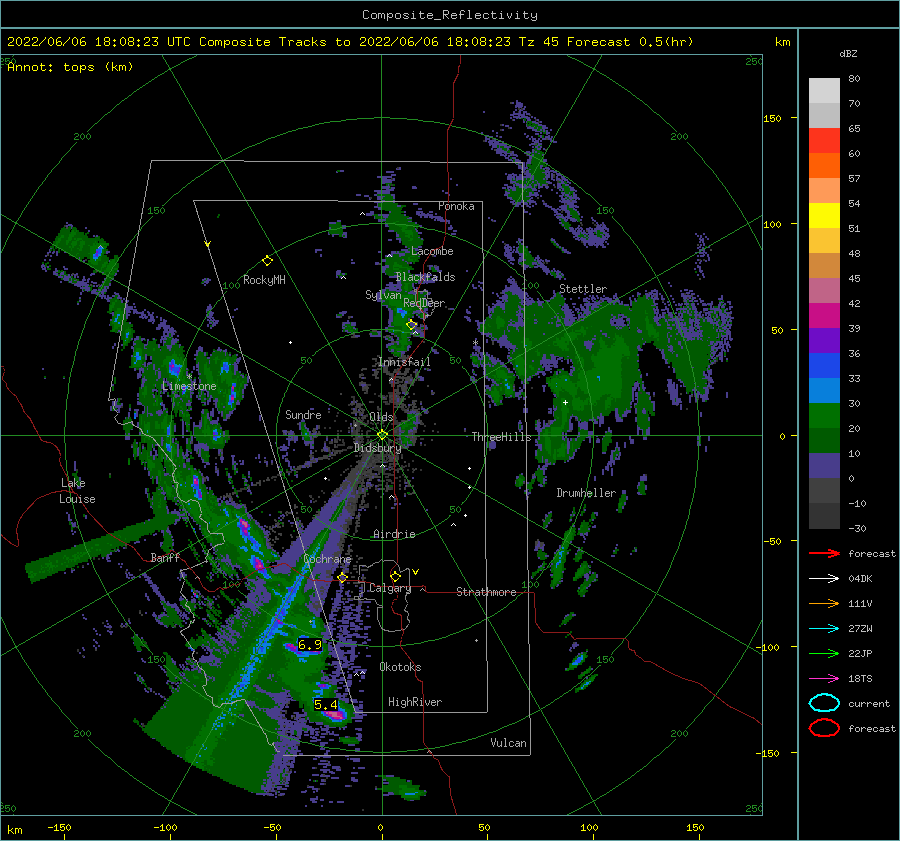Click the red 65 dBZ color swatch
Screen dimensions: 900x841
(x=824, y=141)
